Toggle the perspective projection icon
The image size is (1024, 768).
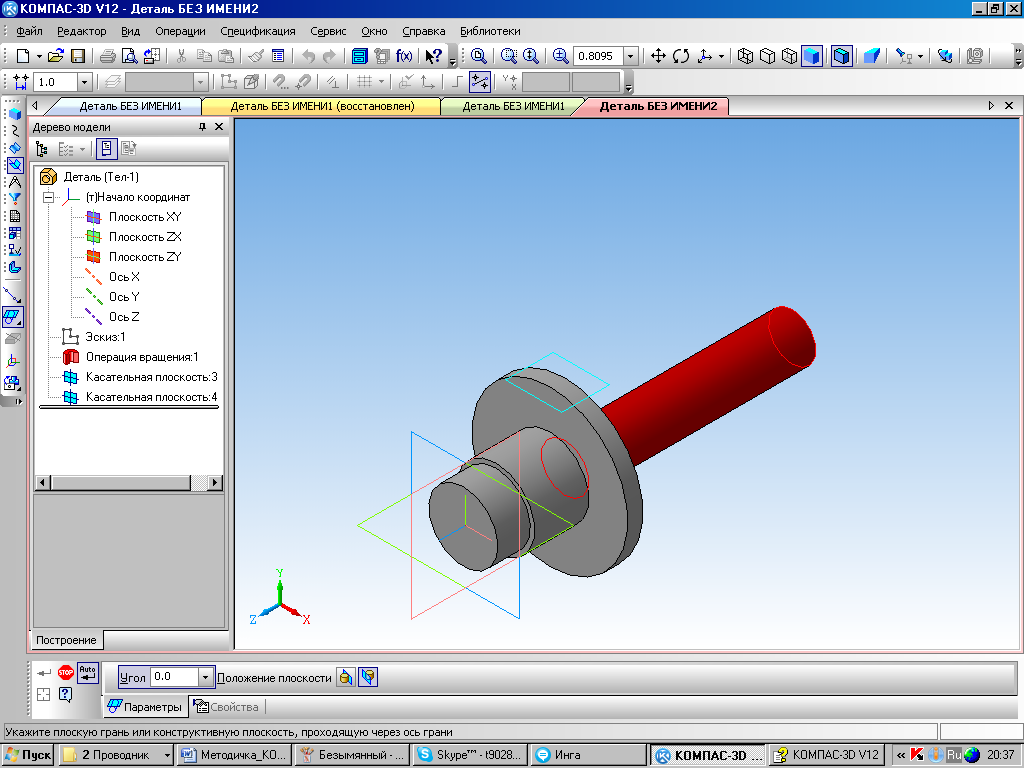[872, 56]
